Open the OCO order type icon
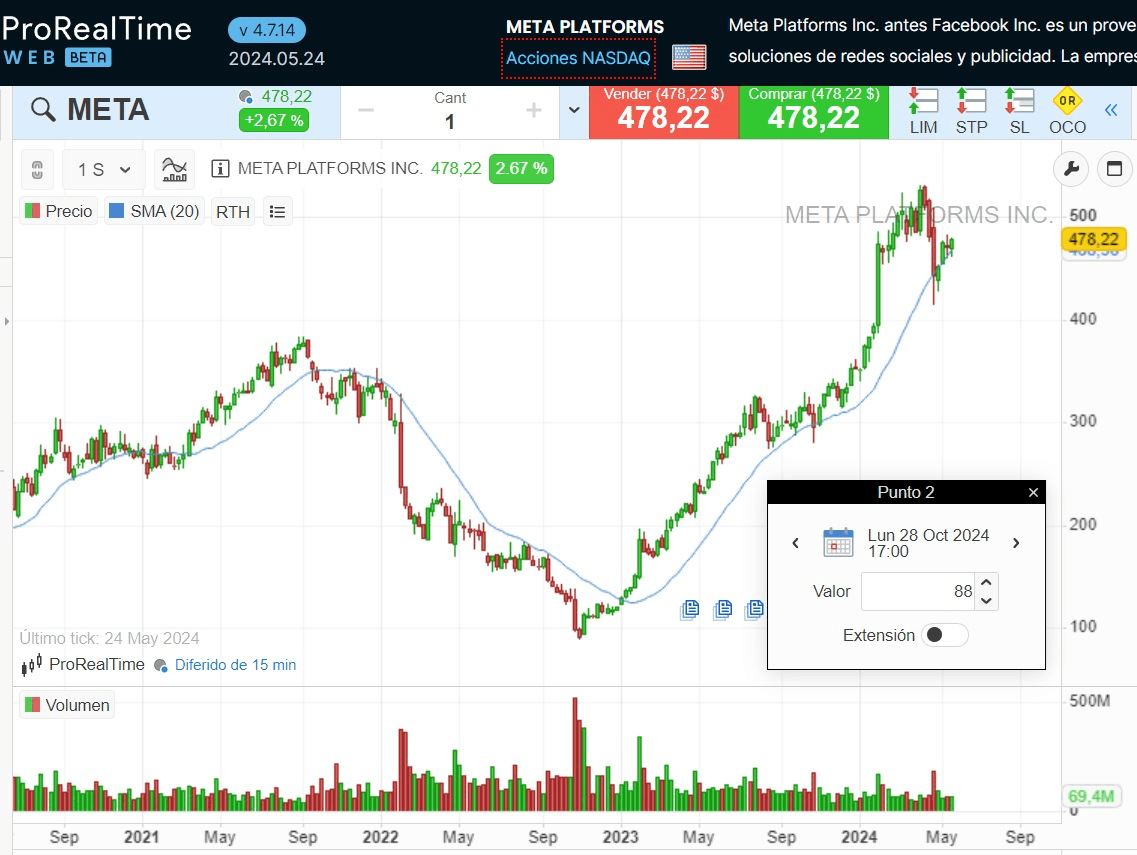1137x855 pixels. [x=1067, y=111]
